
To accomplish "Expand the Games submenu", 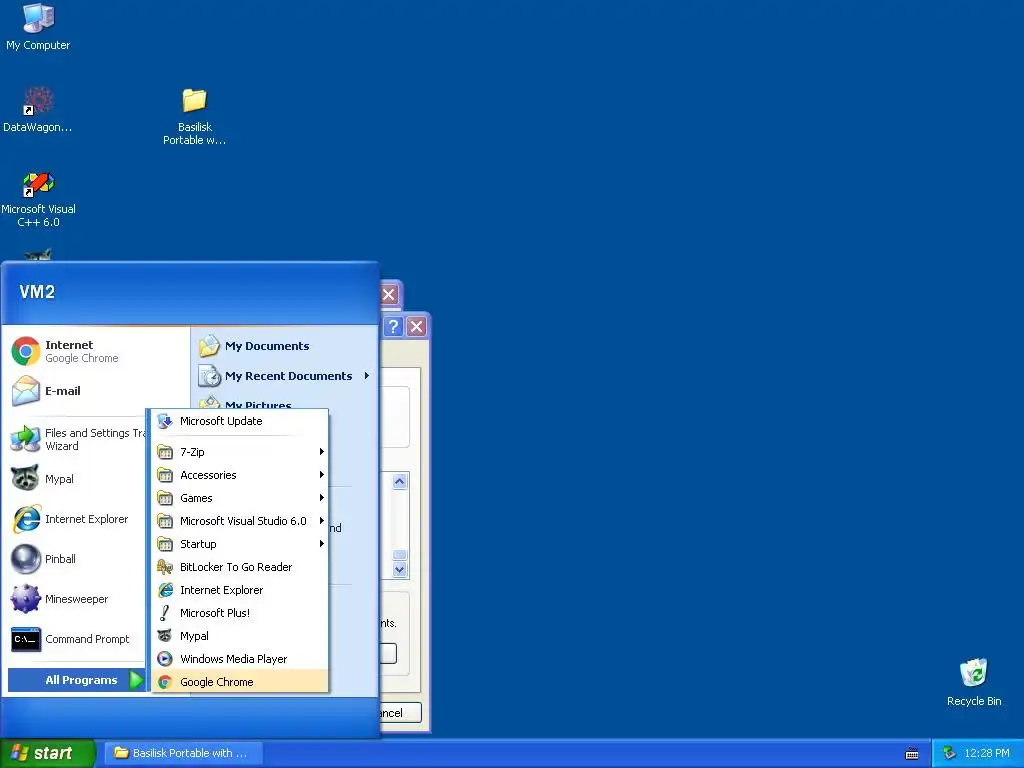I will click(240, 498).
